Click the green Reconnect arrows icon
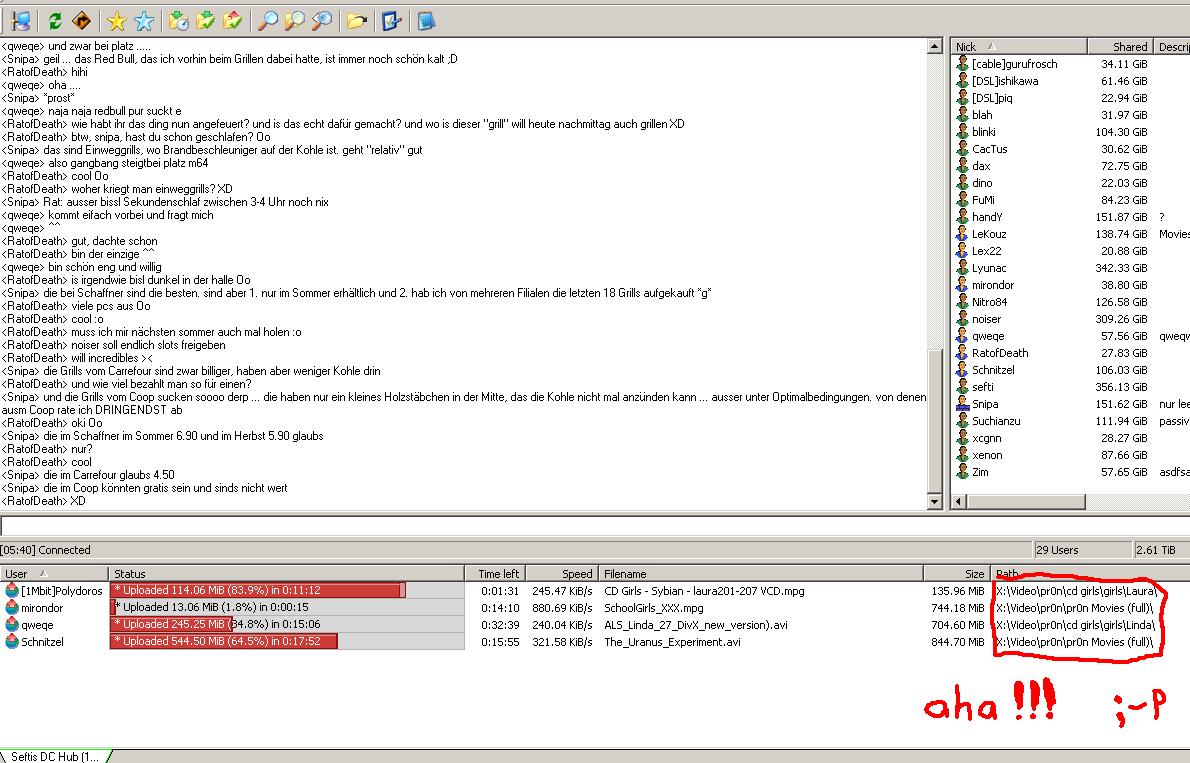 tap(55, 20)
